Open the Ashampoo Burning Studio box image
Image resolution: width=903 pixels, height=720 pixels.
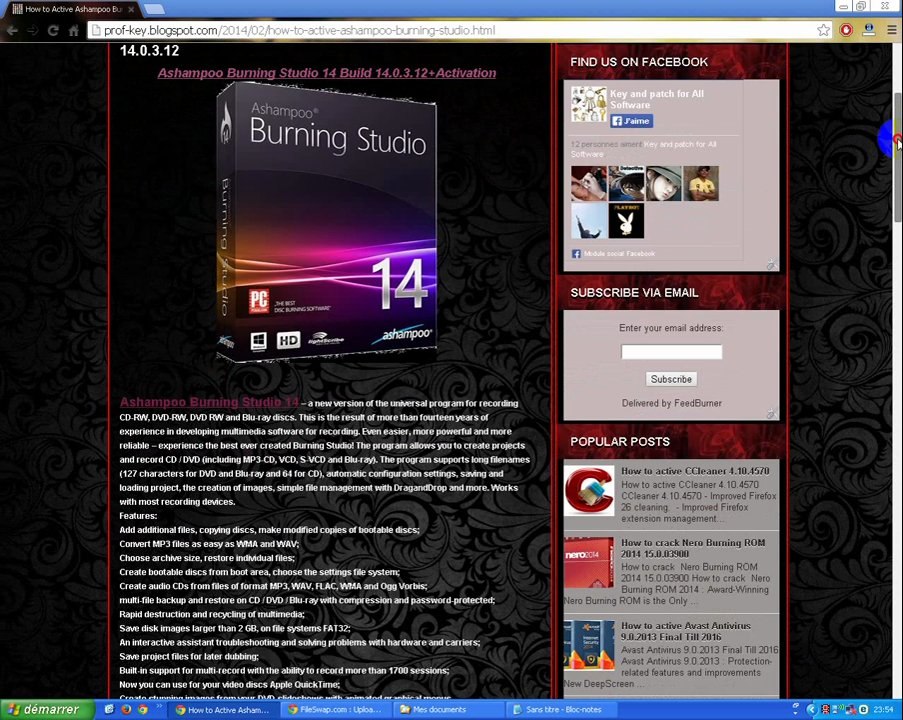[x=327, y=222]
